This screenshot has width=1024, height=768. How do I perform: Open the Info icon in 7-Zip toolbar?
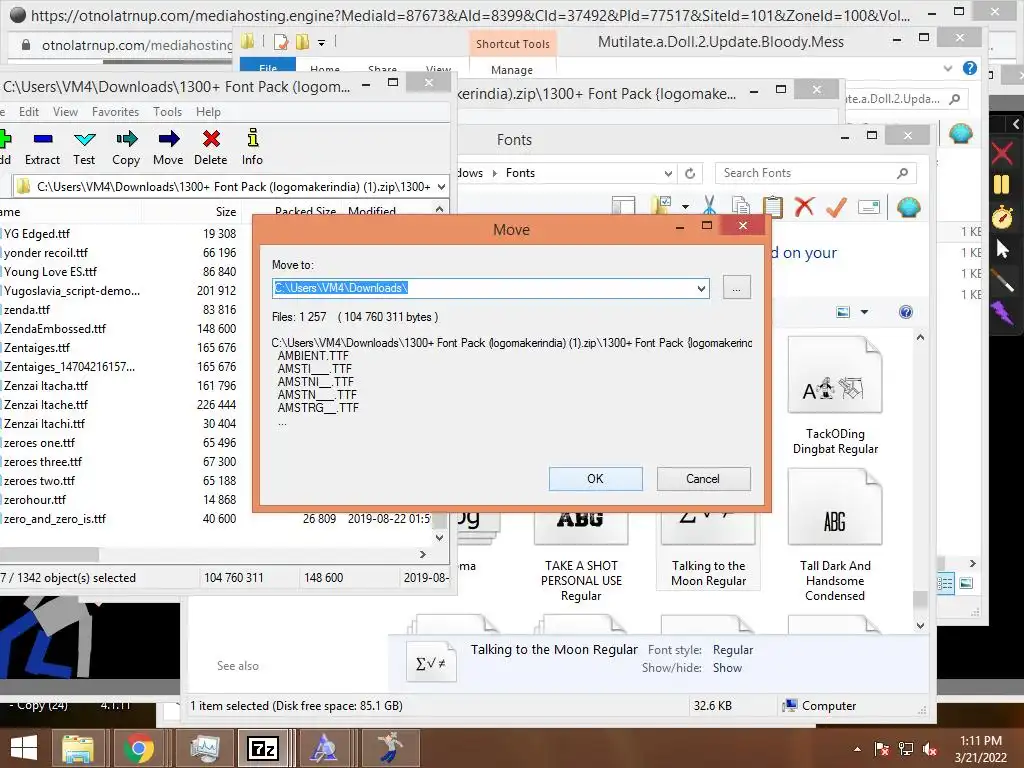pyautogui.click(x=253, y=138)
